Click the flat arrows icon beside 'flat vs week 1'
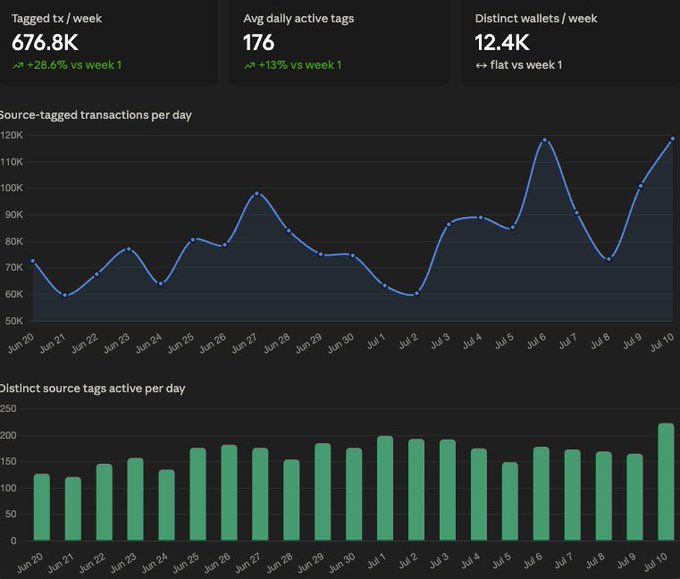This screenshot has height=579, width=680. pos(481,65)
